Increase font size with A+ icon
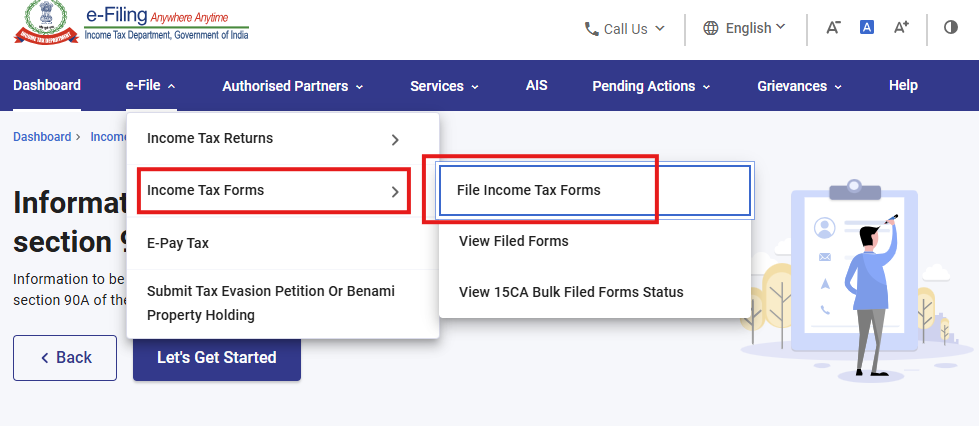Image resolution: width=979 pixels, height=426 pixels. [901, 27]
